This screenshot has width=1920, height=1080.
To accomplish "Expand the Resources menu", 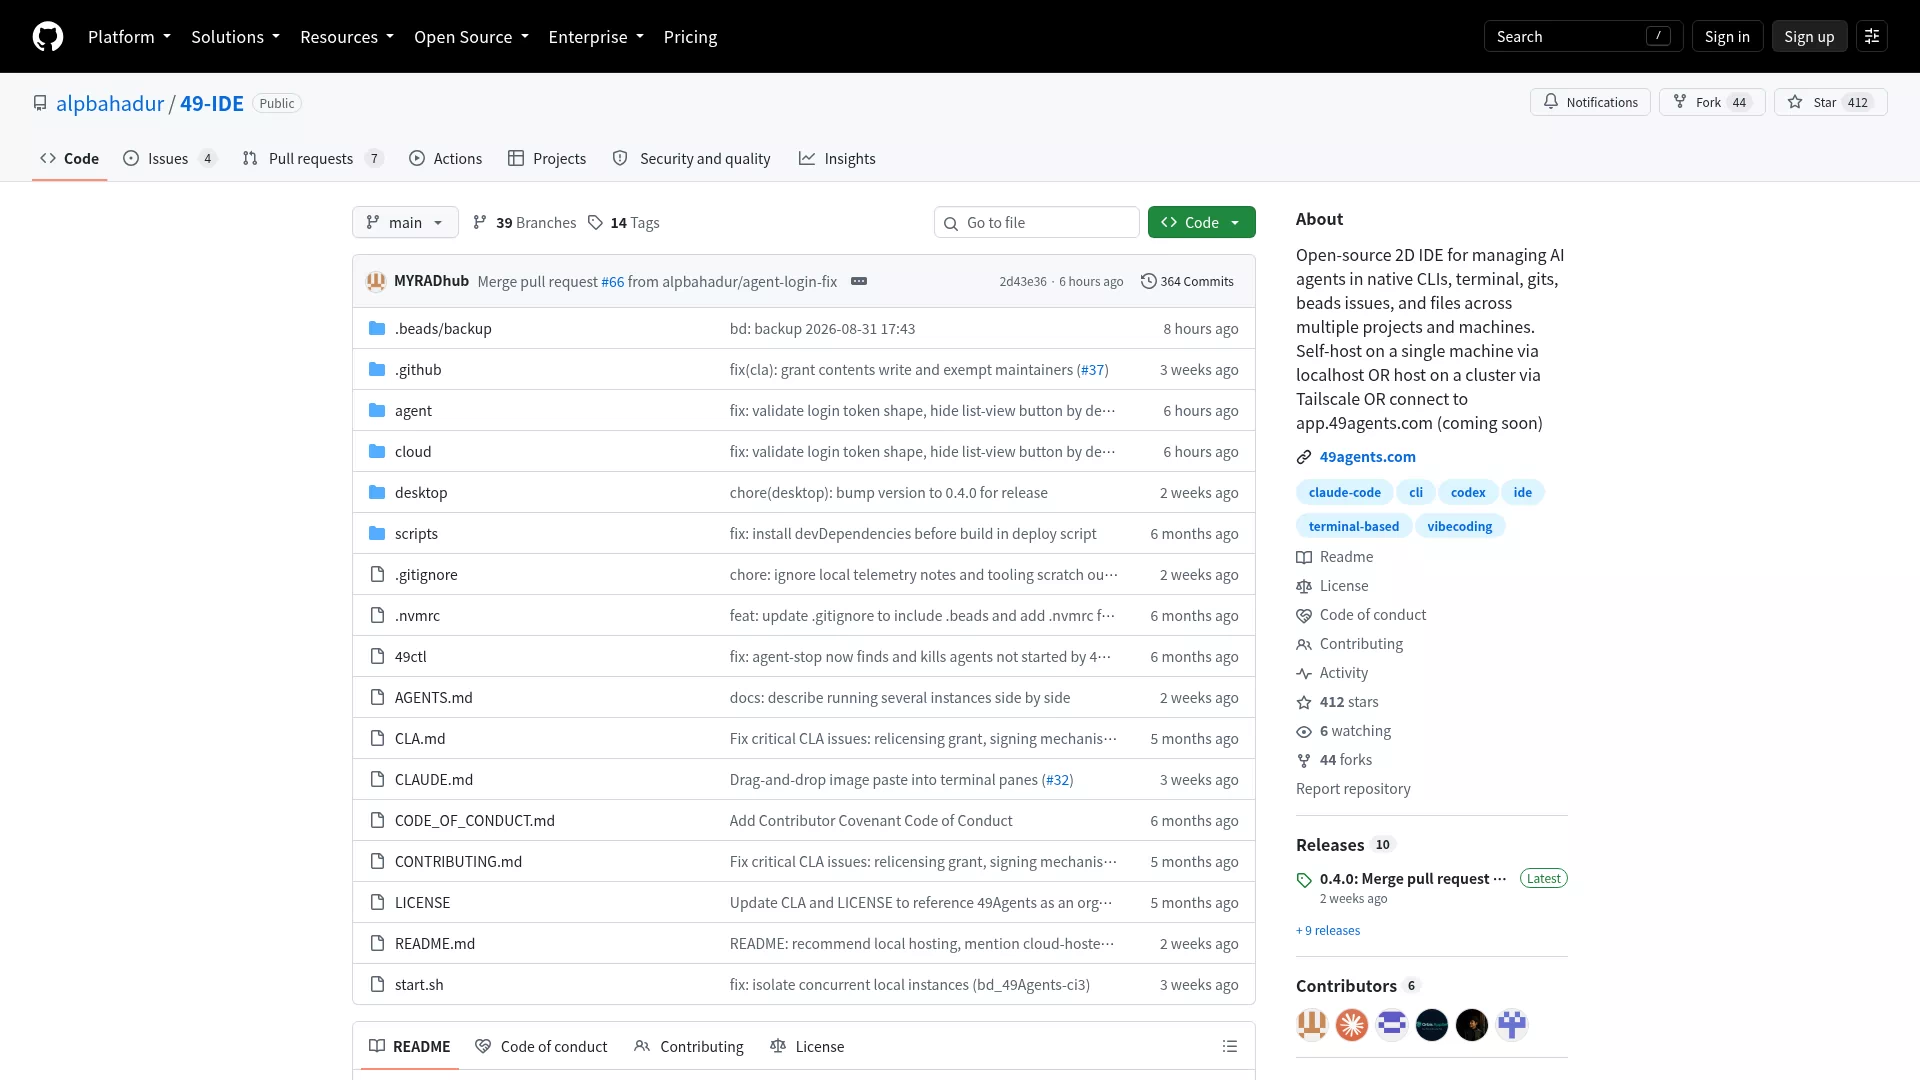I will point(347,37).
